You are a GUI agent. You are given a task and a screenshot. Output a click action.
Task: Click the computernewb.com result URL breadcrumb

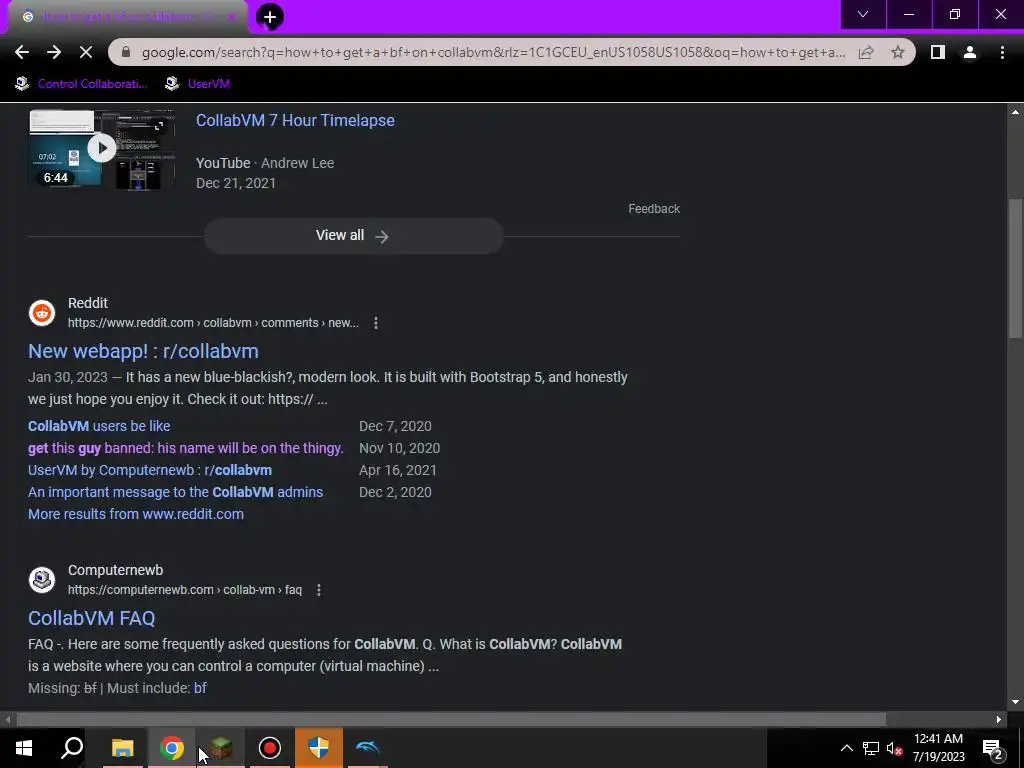point(185,590)
